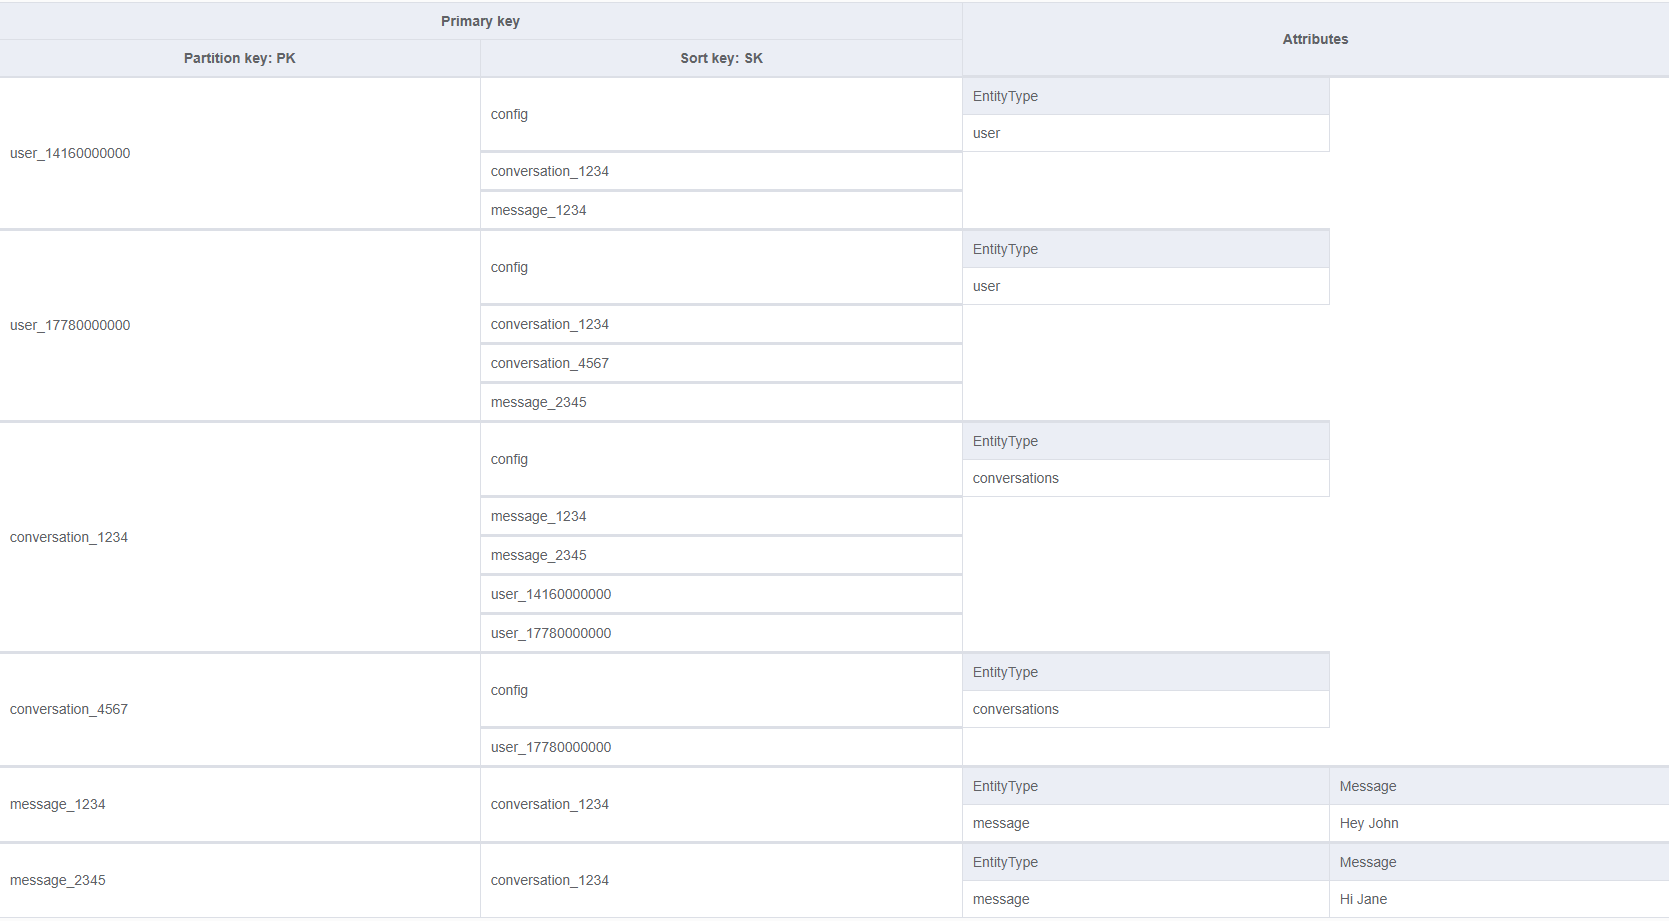
Task: Click the Attributes column header
Action: (1315, 39)
